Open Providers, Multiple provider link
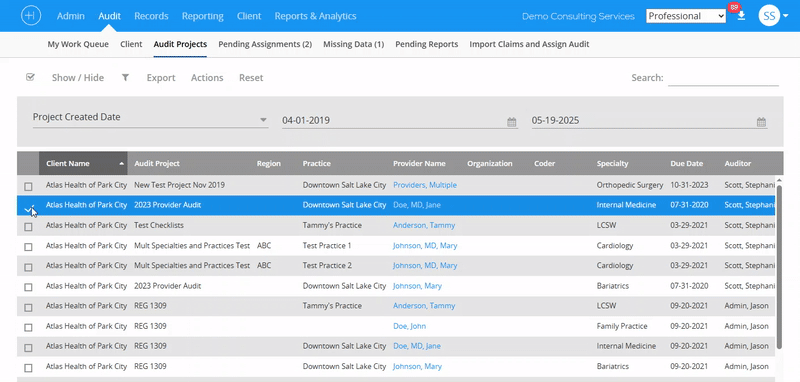 tap(424, 185)
